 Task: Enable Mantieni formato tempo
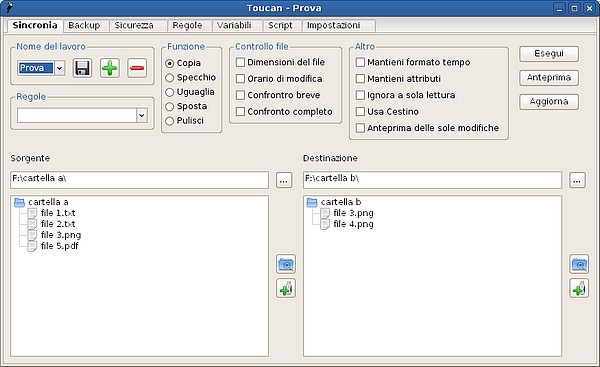coord(360,62)
